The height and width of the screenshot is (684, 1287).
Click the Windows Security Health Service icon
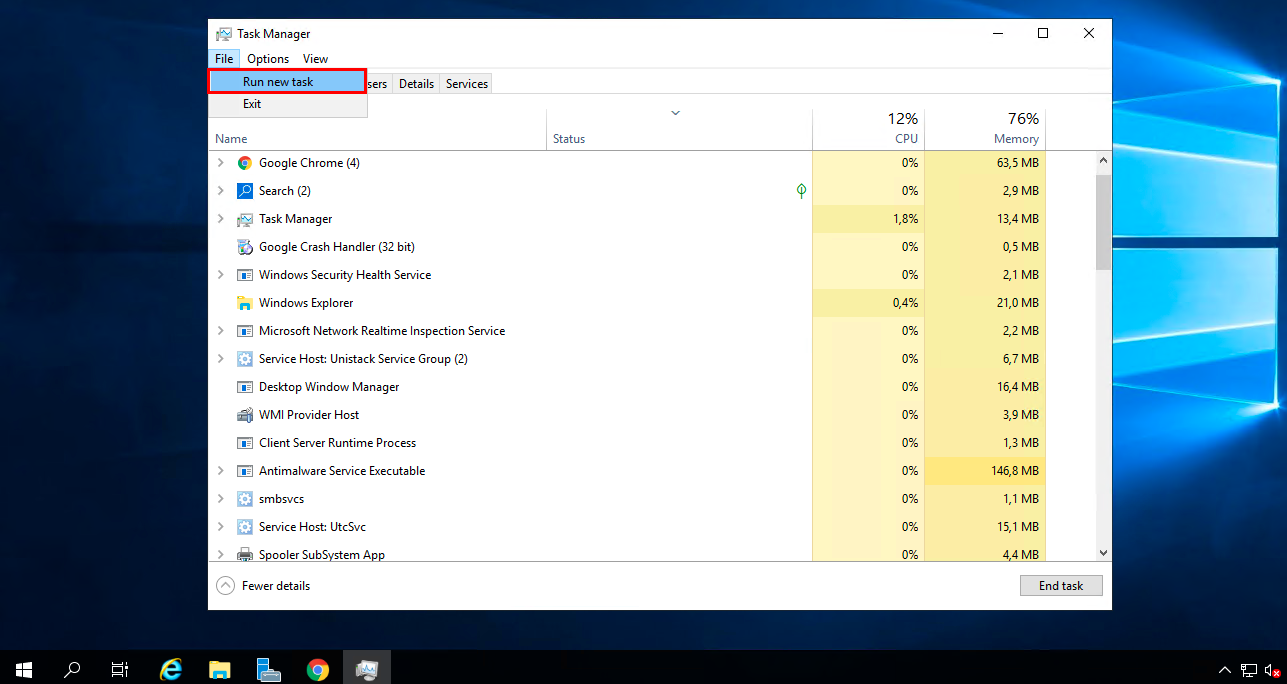tap(245, 275)
